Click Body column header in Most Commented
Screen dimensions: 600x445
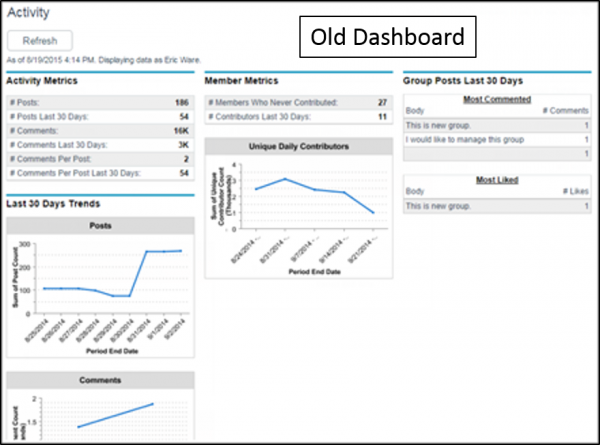tap(415, 111)
